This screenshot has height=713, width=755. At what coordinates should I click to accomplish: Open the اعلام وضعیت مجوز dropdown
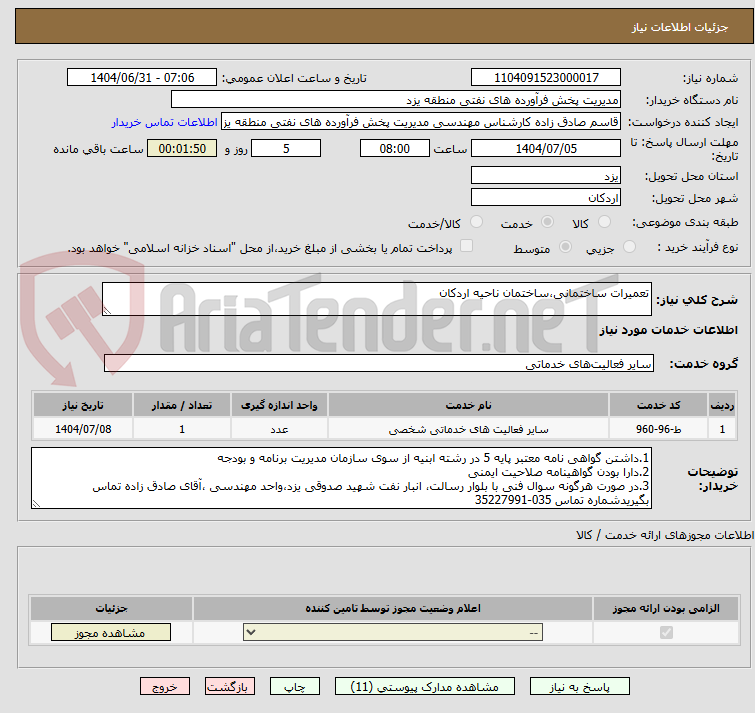click(x=393, y=632)
